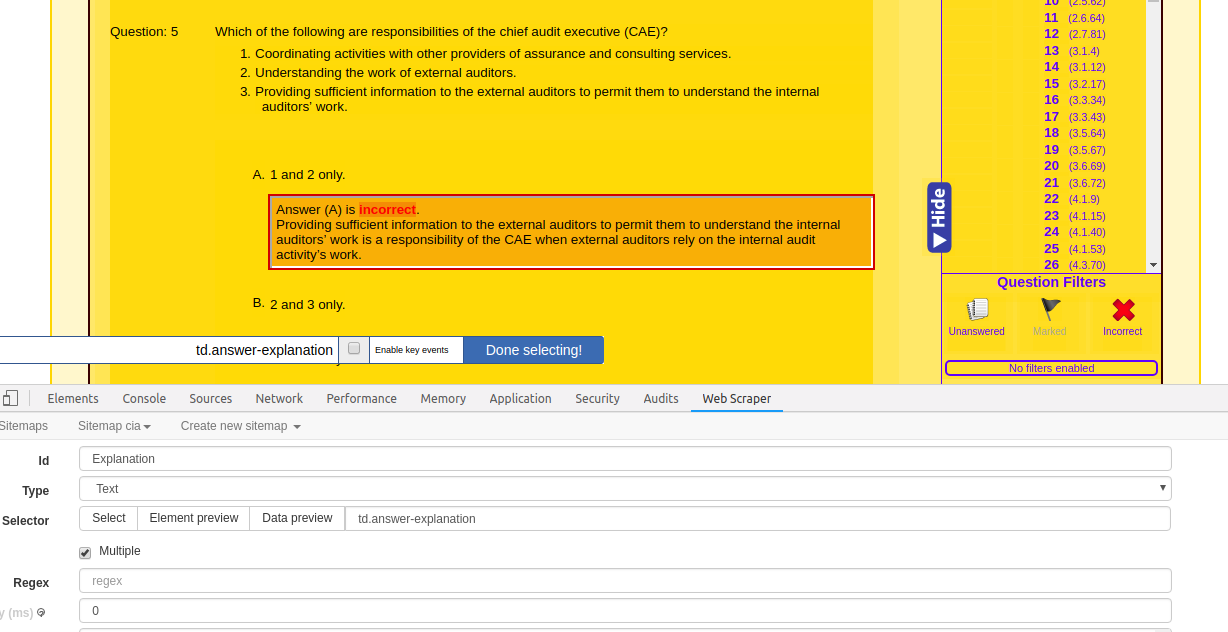Screen dimensions: 1228x632
Task: Click the Marked filter flag icon
Action: click(1050, 310)
